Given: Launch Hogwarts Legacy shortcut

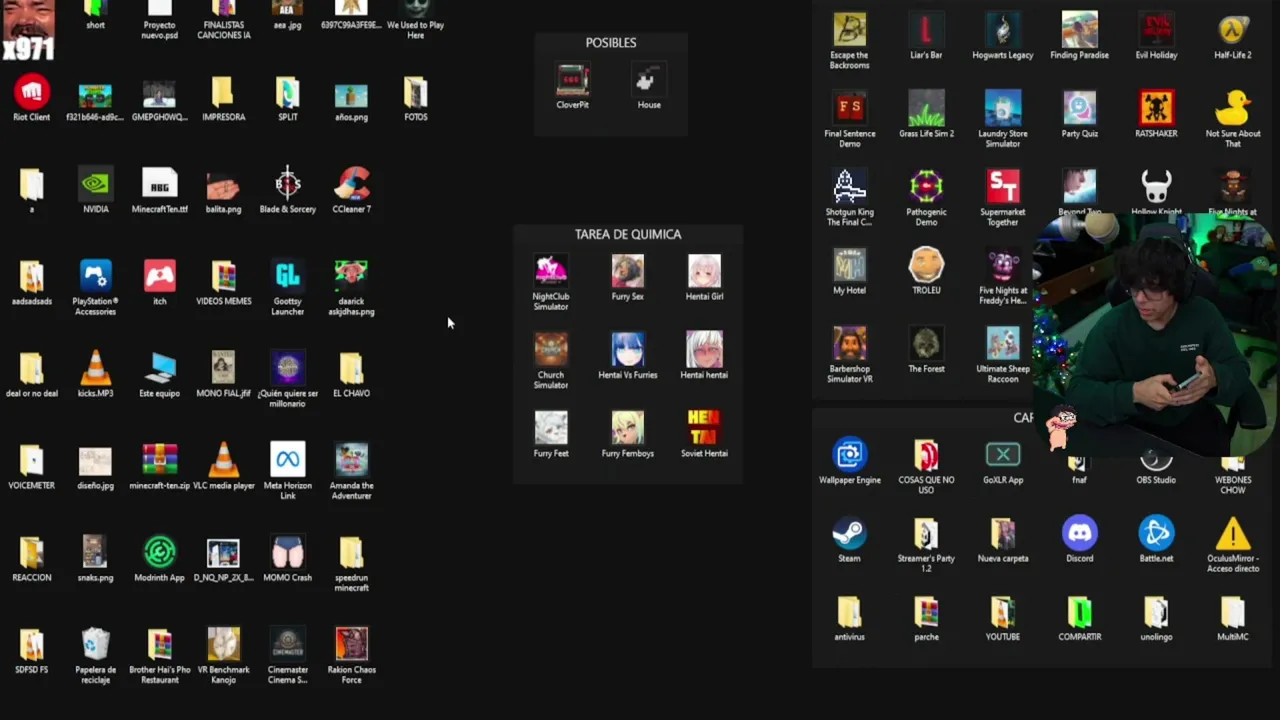Looking at the screenshot, I should pyautogui.click(x=1003, y=30).
